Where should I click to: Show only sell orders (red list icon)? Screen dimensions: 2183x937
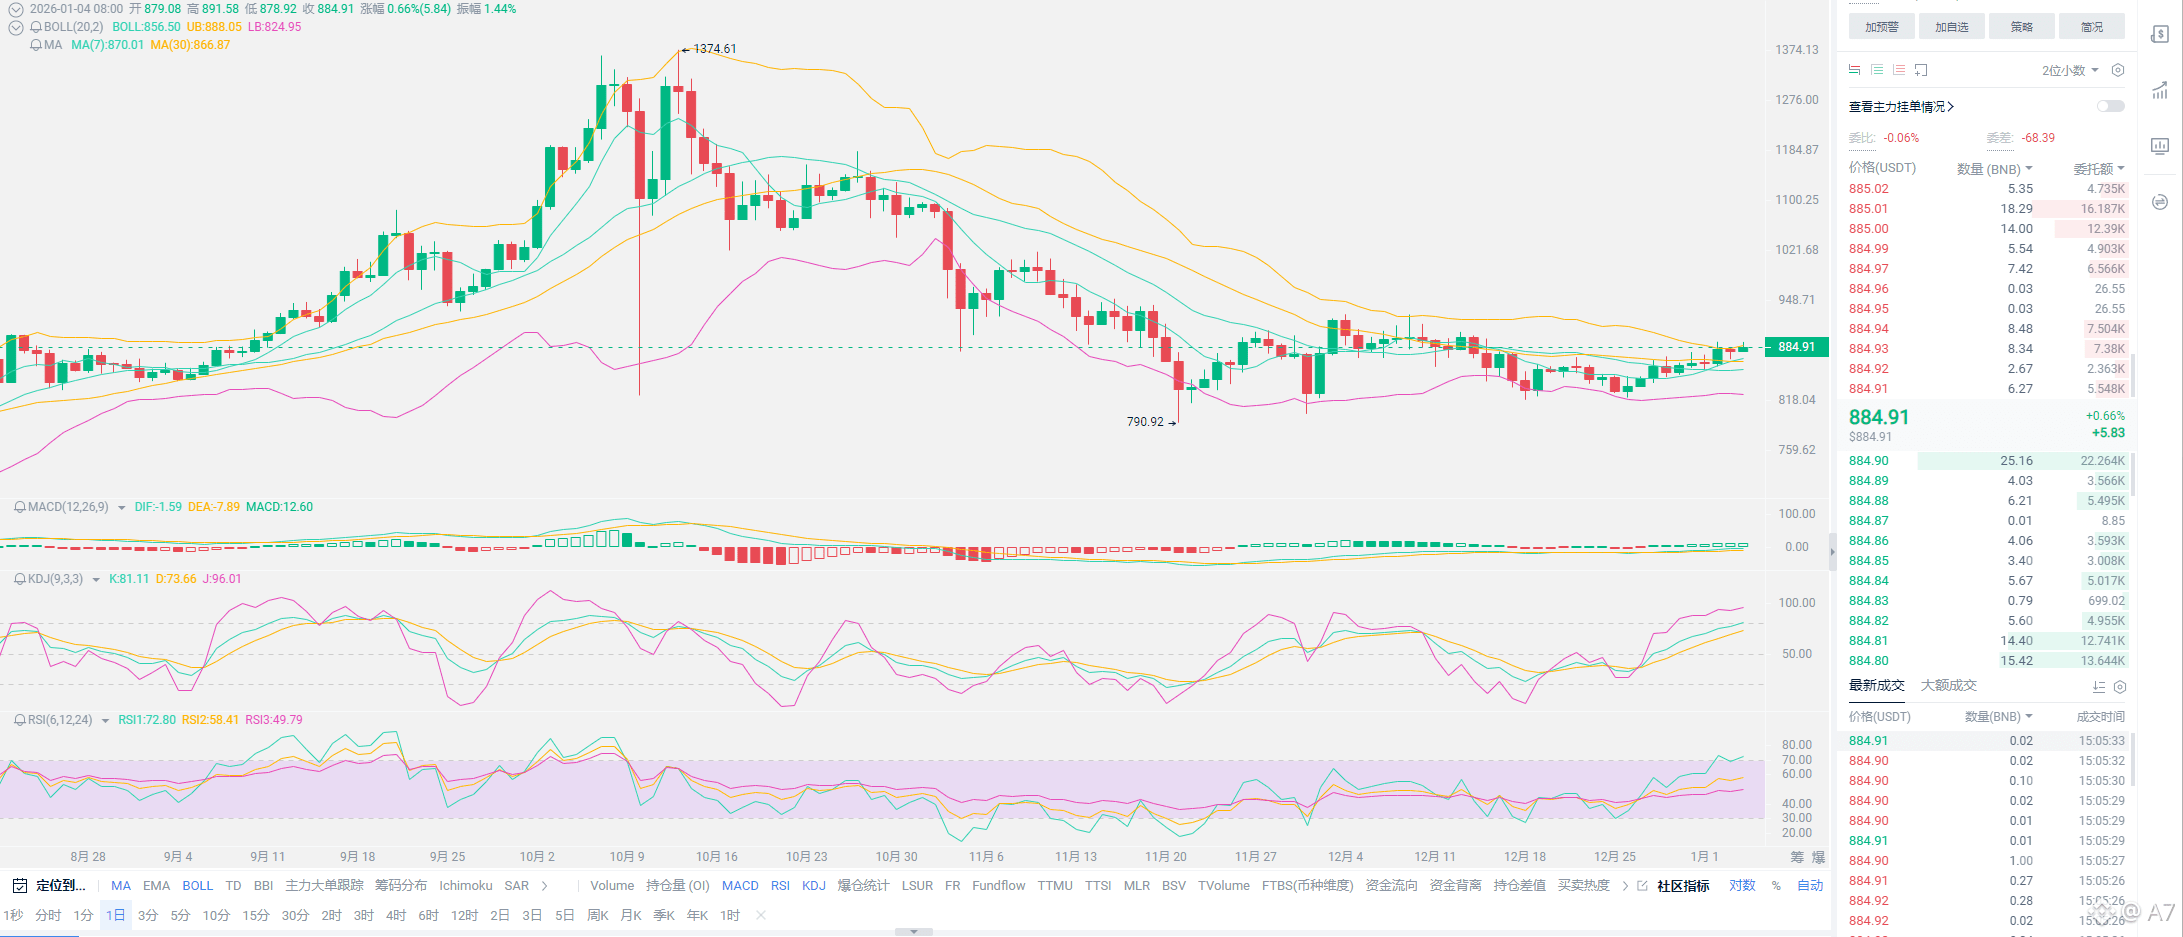[x=1899, y=70]
